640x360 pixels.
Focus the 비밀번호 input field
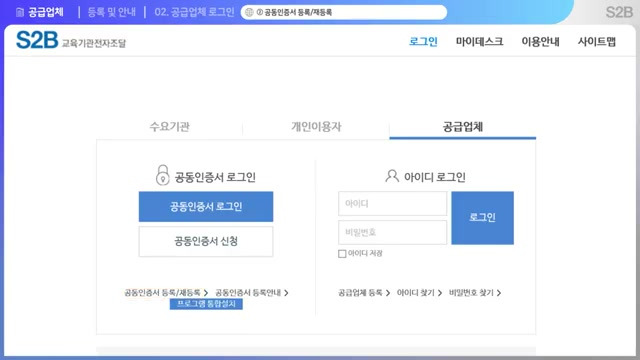pyautogui.click(x=392, y=232)
